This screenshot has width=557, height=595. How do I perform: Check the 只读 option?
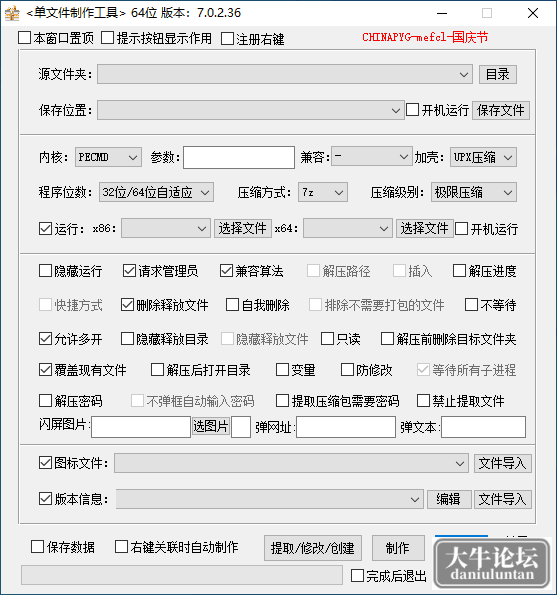pyautogui.click(x=327, y=338)
